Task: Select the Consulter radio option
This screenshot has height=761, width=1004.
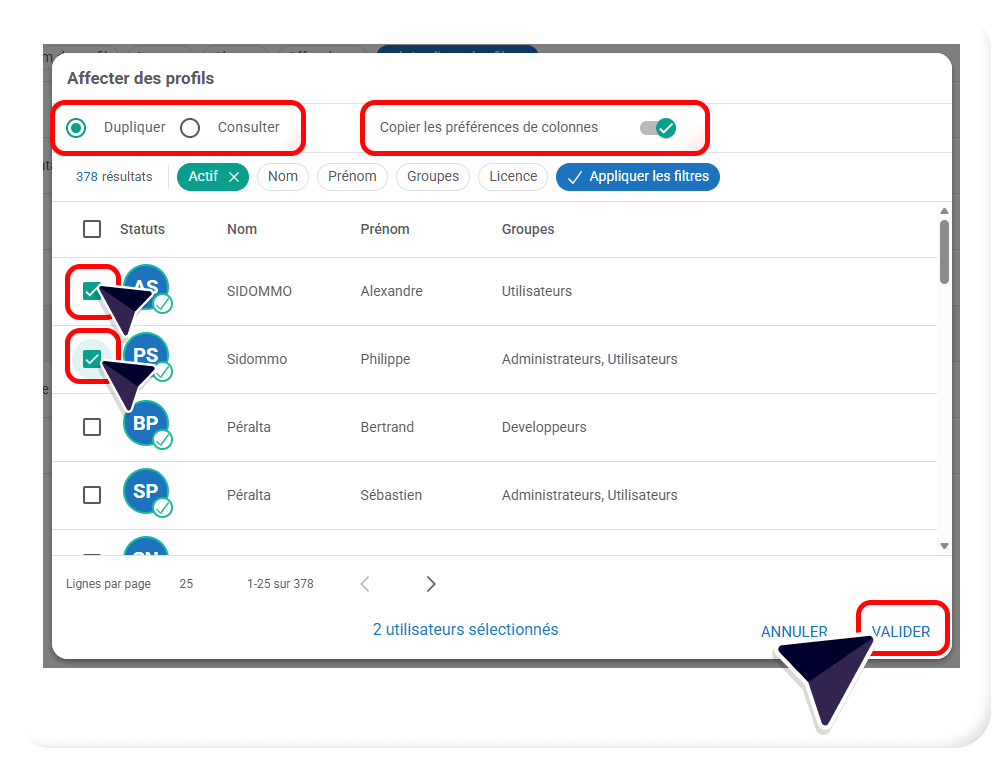Action: 190,128
